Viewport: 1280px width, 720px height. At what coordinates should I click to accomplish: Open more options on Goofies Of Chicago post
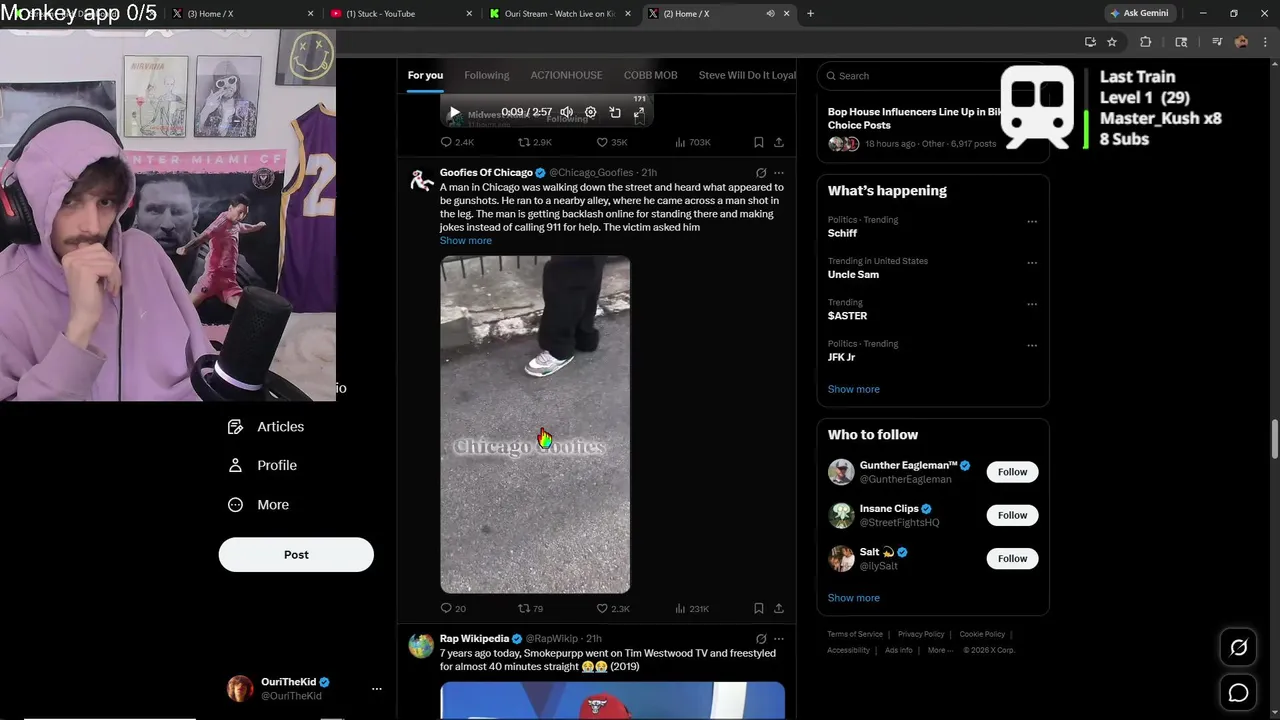pyautogui.click(x=779, y=173)
